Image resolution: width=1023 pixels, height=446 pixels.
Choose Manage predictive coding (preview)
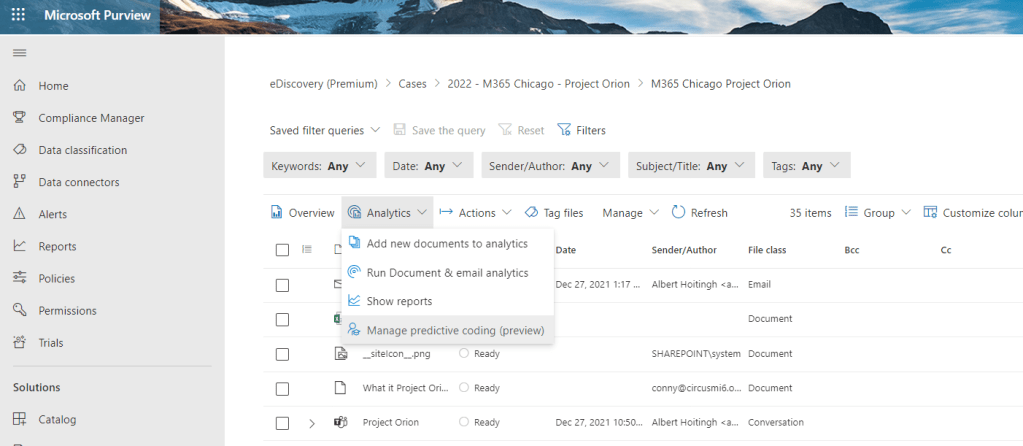point(455,330)
